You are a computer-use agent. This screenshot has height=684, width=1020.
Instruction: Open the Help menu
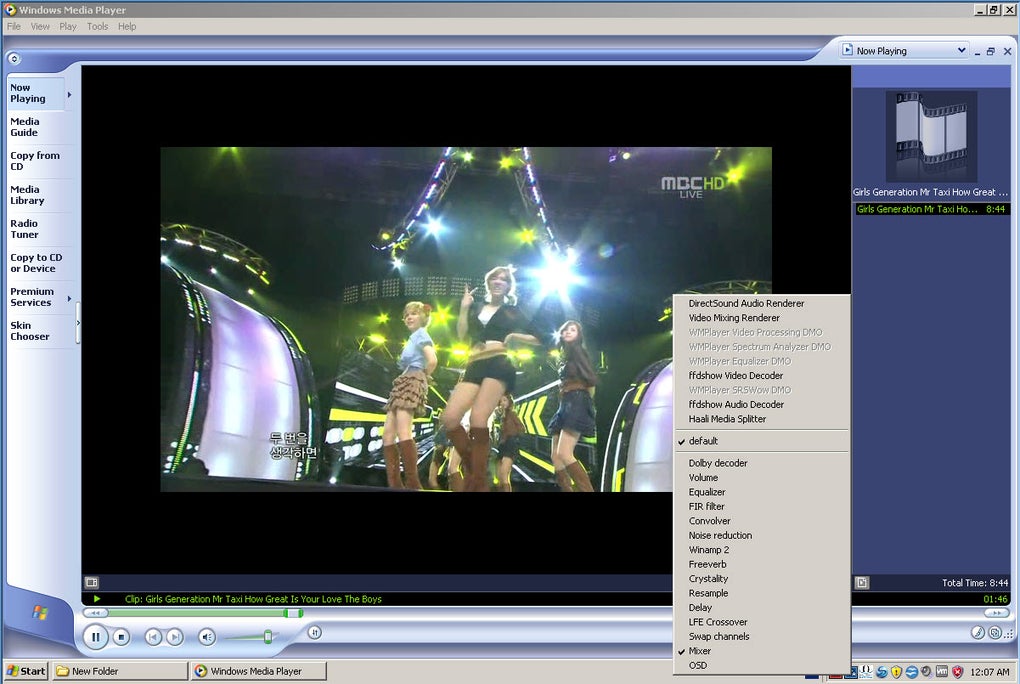(127, 27)
